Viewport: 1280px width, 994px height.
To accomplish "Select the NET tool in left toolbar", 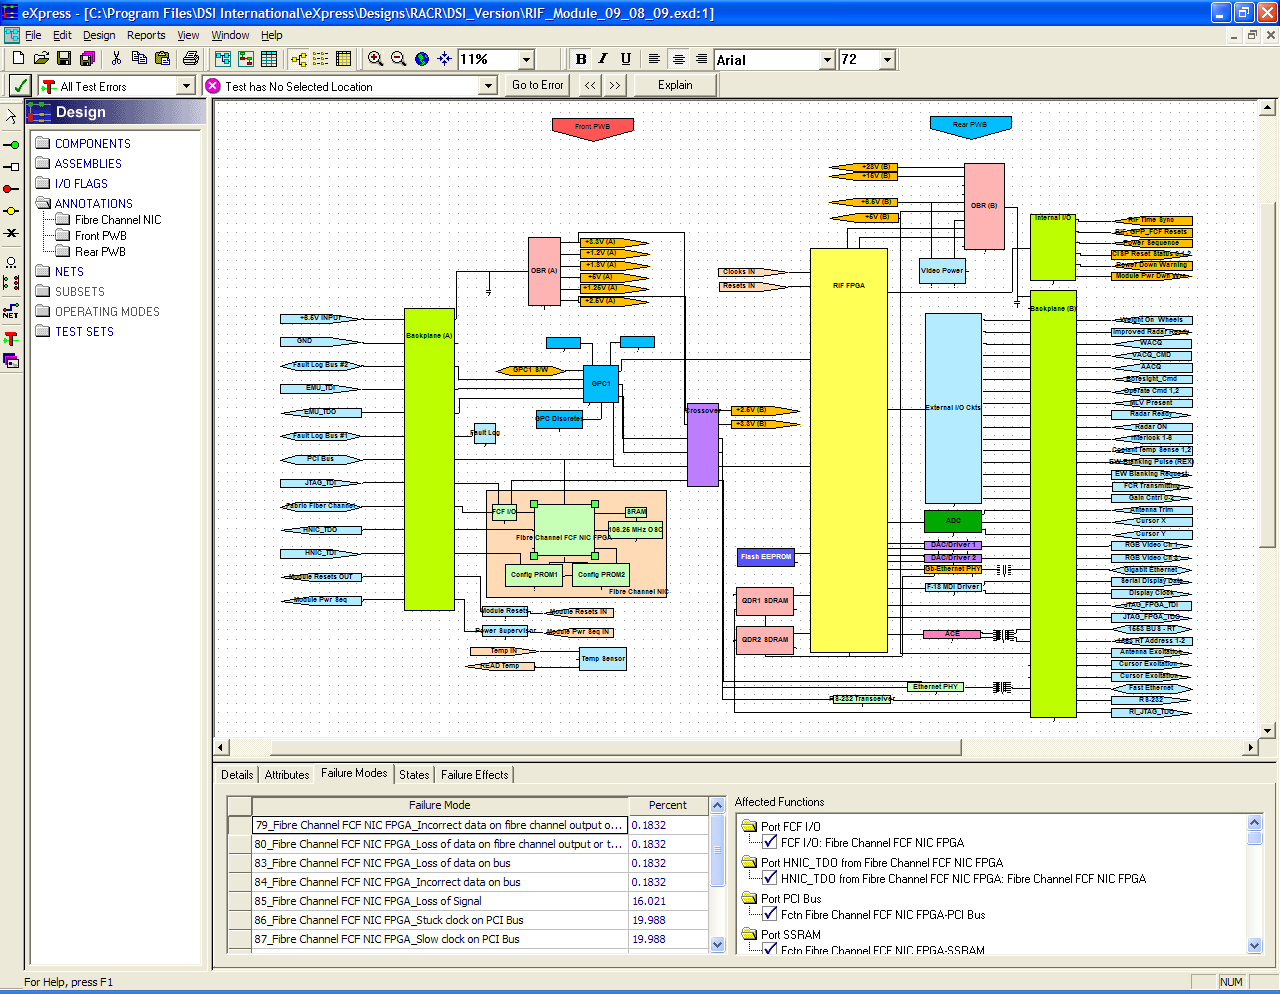I will pyautogui.click(x=11, y=311).
